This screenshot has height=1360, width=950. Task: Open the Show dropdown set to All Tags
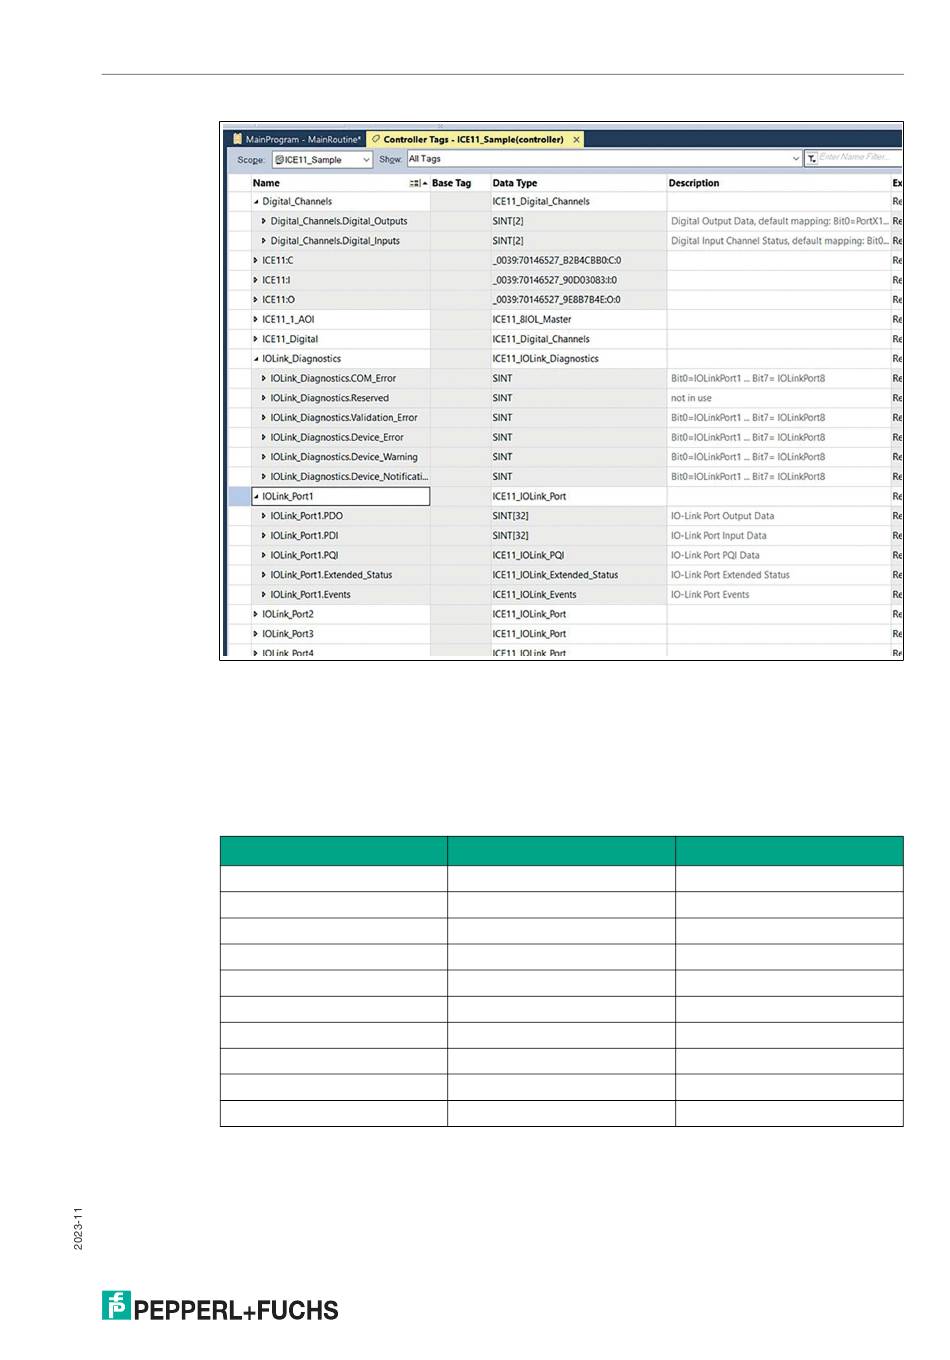tap(604, 159)
